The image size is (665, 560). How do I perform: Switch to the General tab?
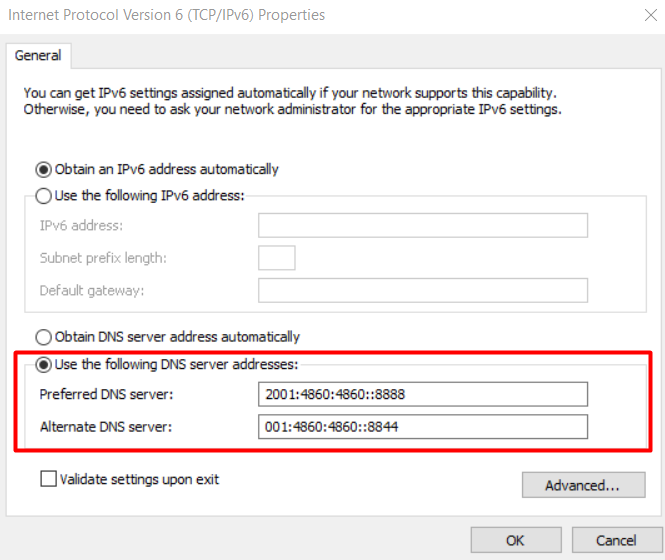(x=38, y=56)
